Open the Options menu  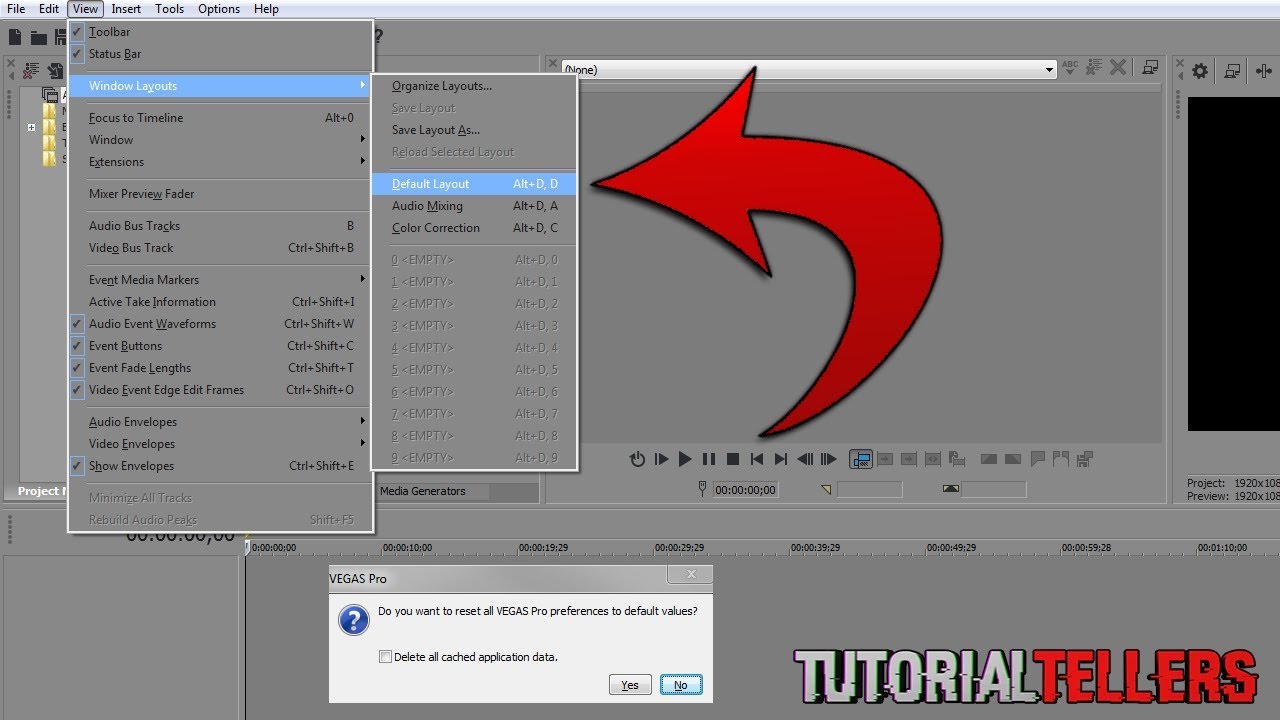click(219, 9)
